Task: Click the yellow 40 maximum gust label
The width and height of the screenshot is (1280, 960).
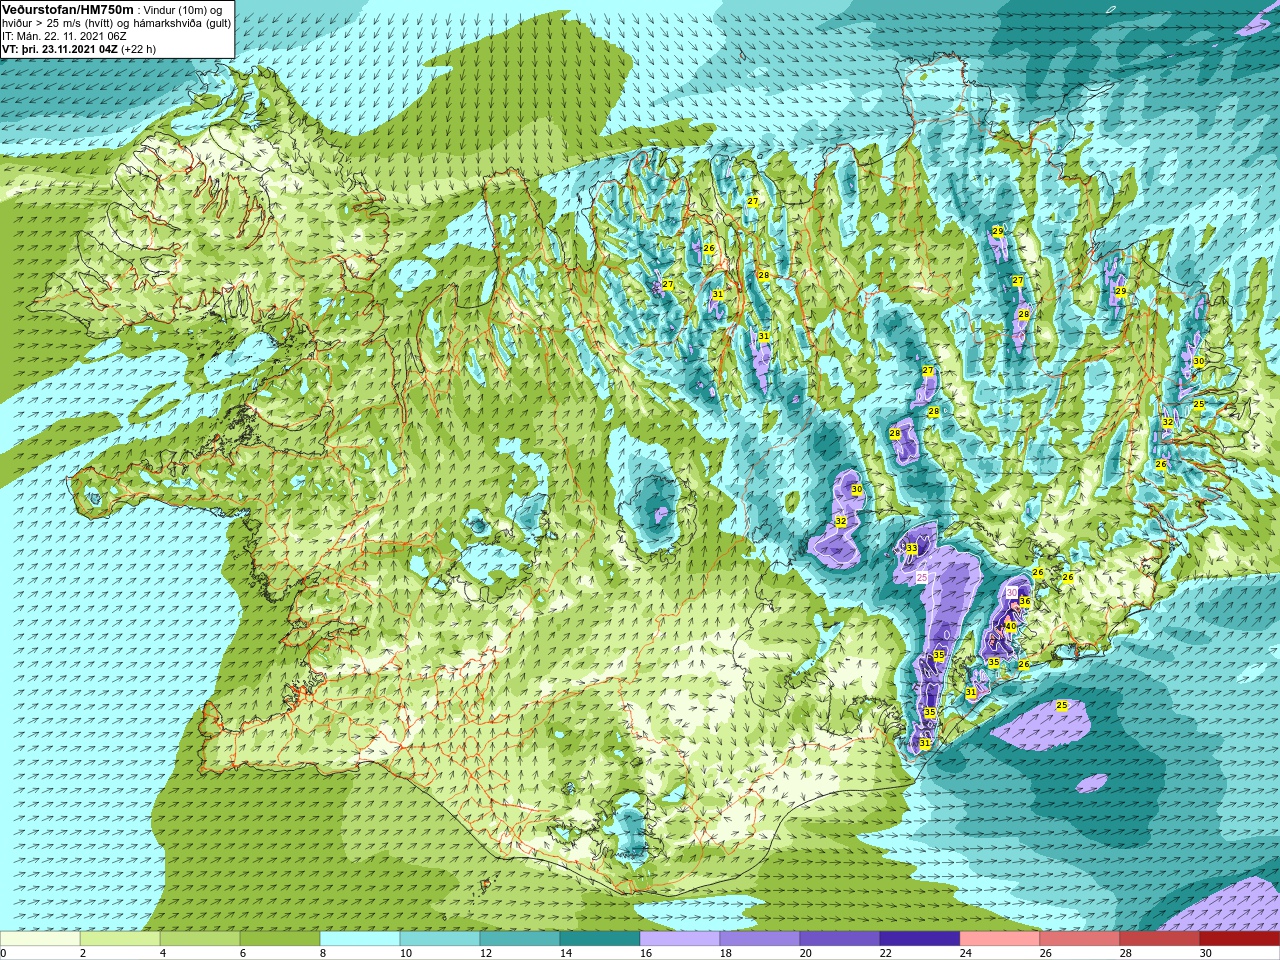Action: tap(1011, 627)
